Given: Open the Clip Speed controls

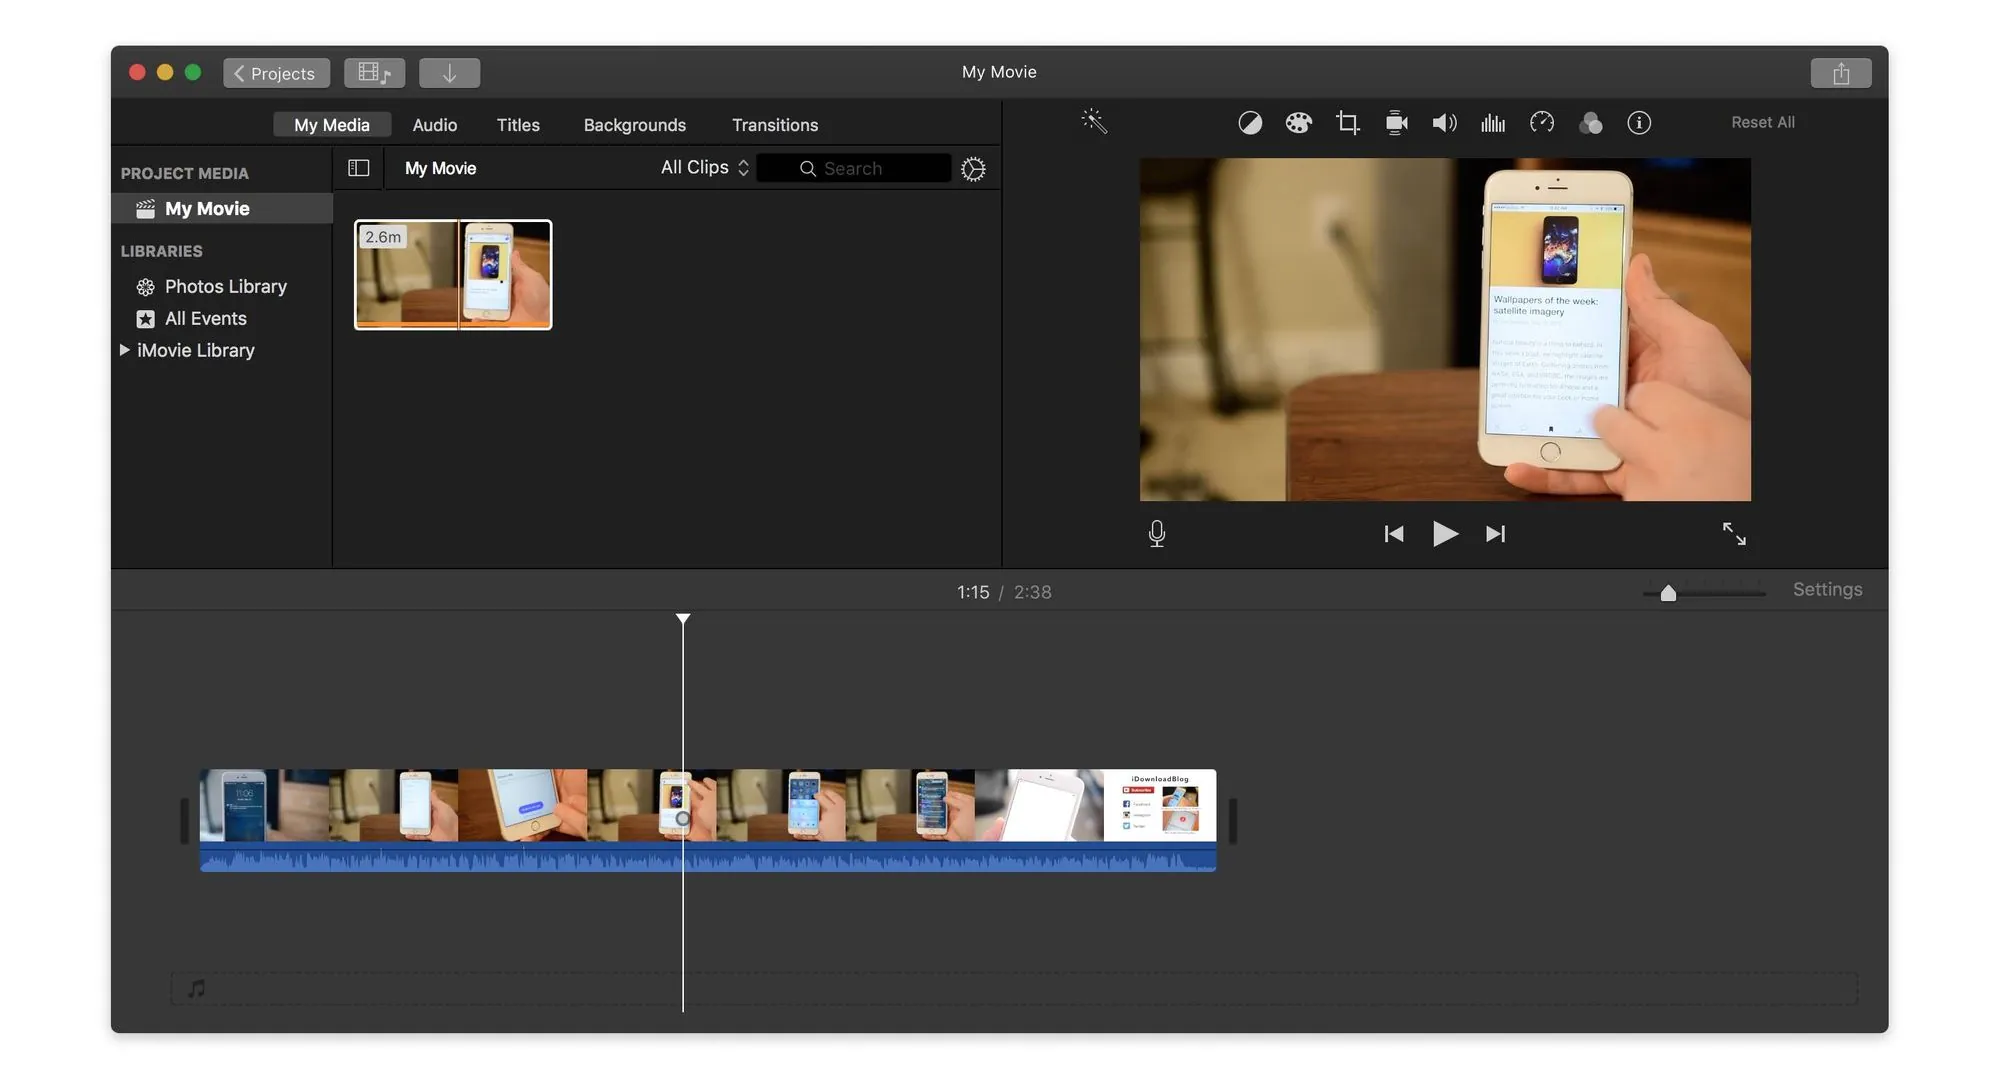Looking at the screenshot, I should pyautogui.click(x=1541, y=122).
